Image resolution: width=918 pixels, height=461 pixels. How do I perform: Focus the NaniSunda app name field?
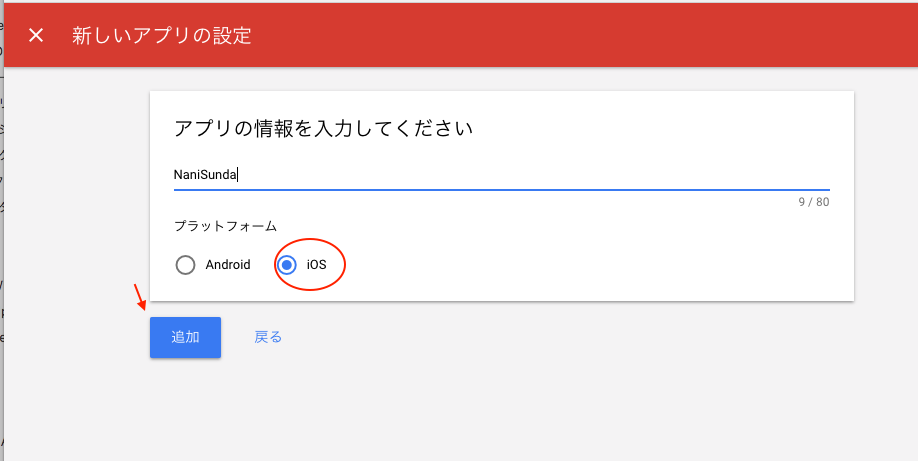(x=501, y=175)
